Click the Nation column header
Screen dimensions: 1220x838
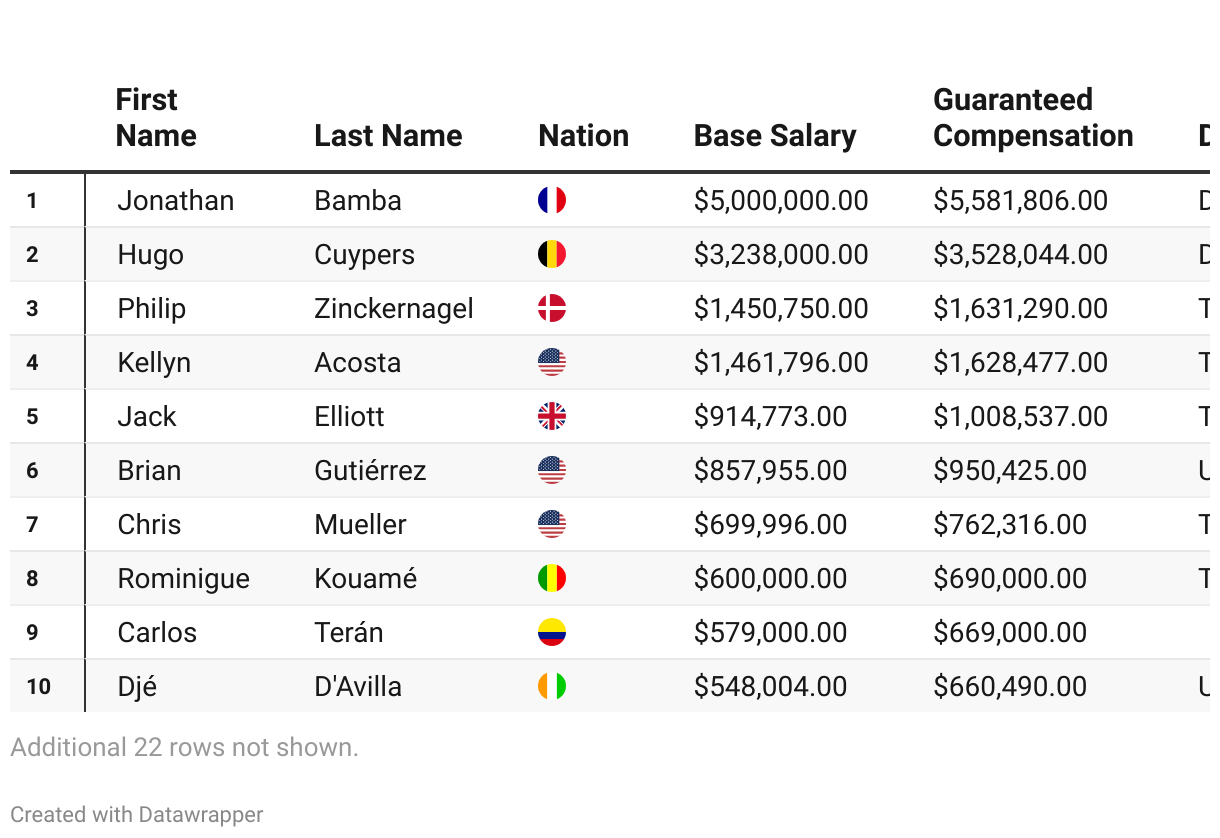584,136
